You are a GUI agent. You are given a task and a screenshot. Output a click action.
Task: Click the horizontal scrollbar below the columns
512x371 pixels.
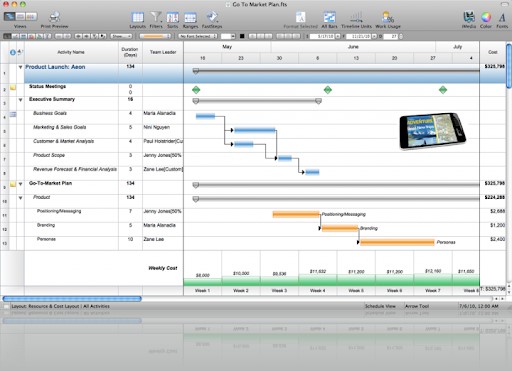pos(72,299)
